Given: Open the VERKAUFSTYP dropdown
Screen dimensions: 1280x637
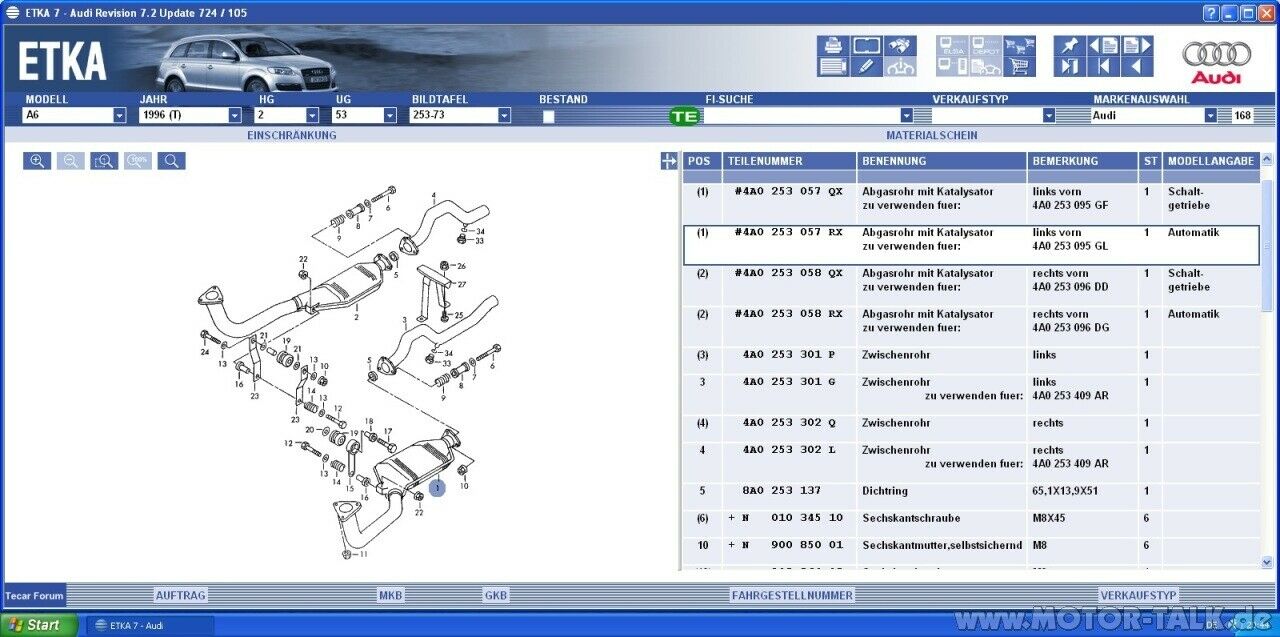Looking at the screenshot, I should coord(1049,116).
